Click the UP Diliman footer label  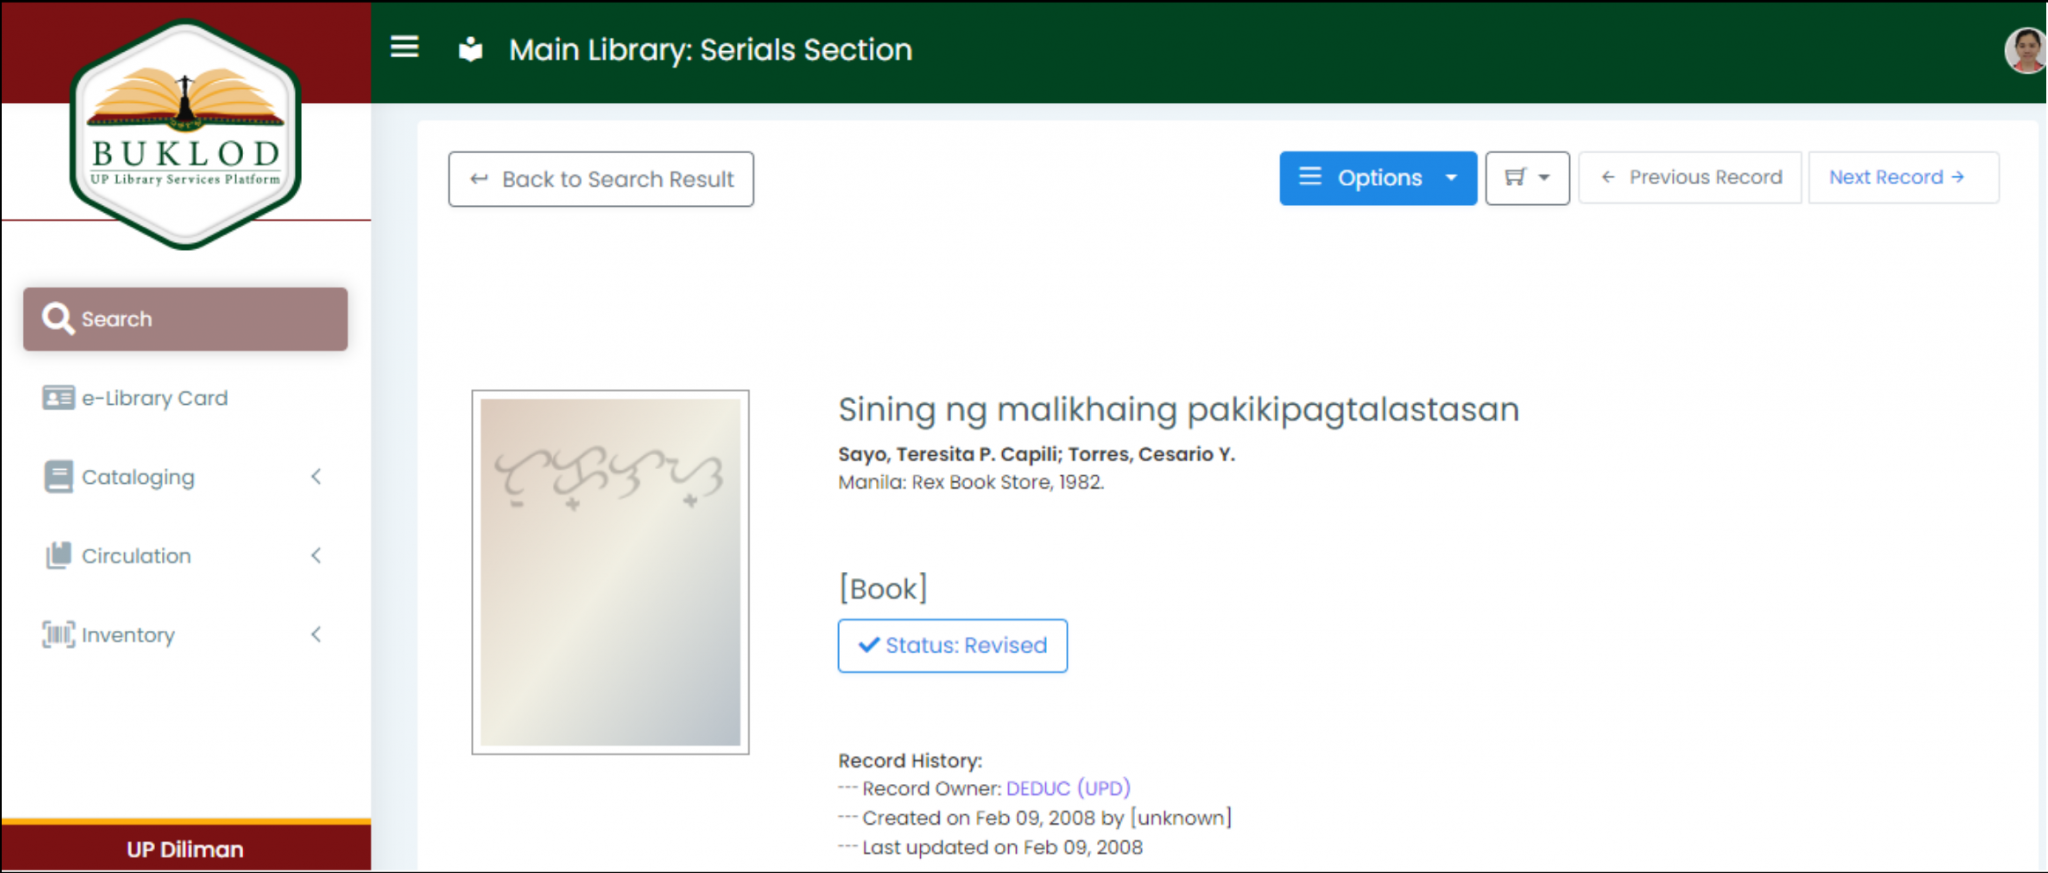(185, 849)
